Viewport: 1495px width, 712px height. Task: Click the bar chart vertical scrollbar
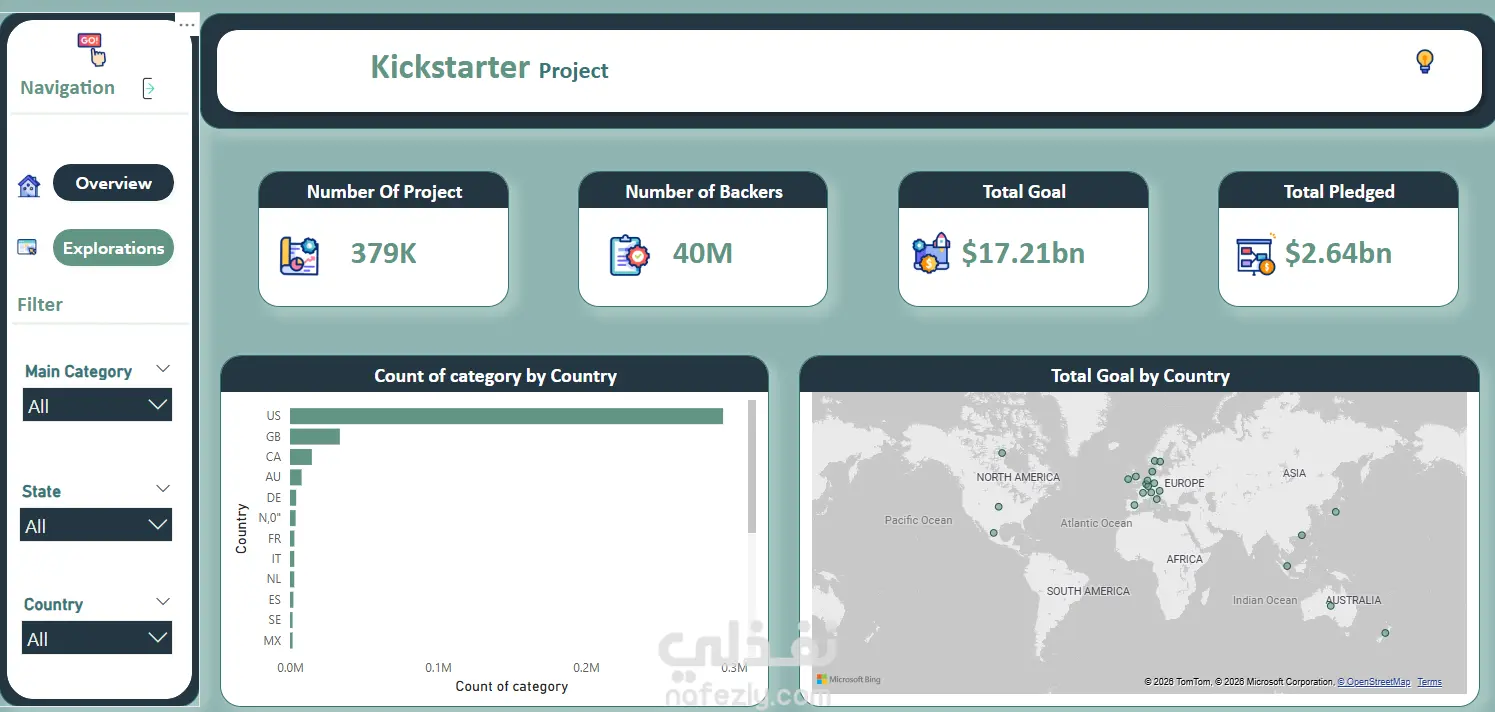[x=752, y=466]
